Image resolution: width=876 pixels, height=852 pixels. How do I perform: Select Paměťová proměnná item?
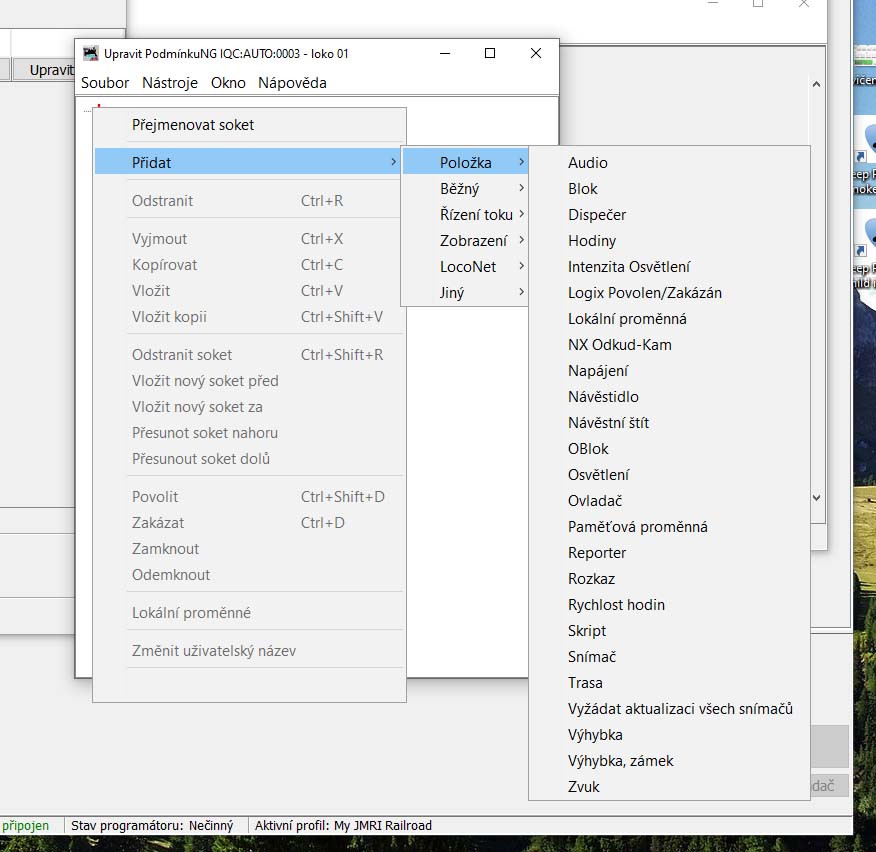[638, 527]
